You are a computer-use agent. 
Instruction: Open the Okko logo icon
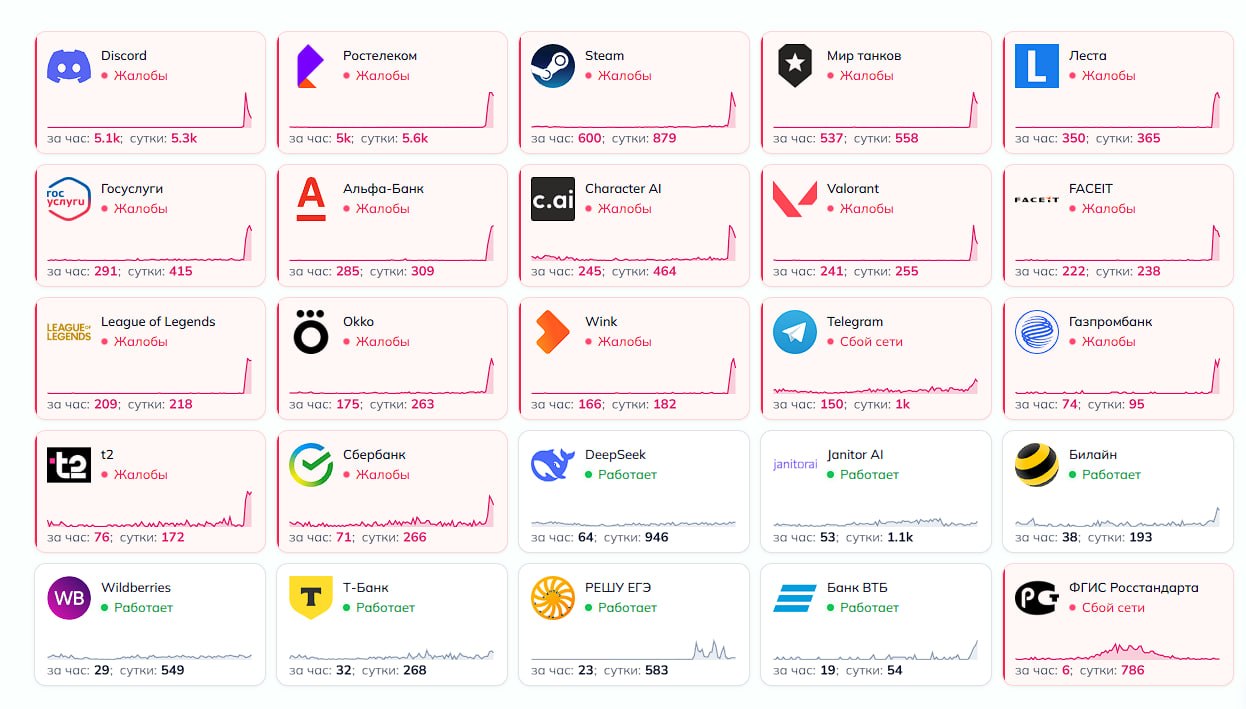pyautogui.click(x=311, y=332)
